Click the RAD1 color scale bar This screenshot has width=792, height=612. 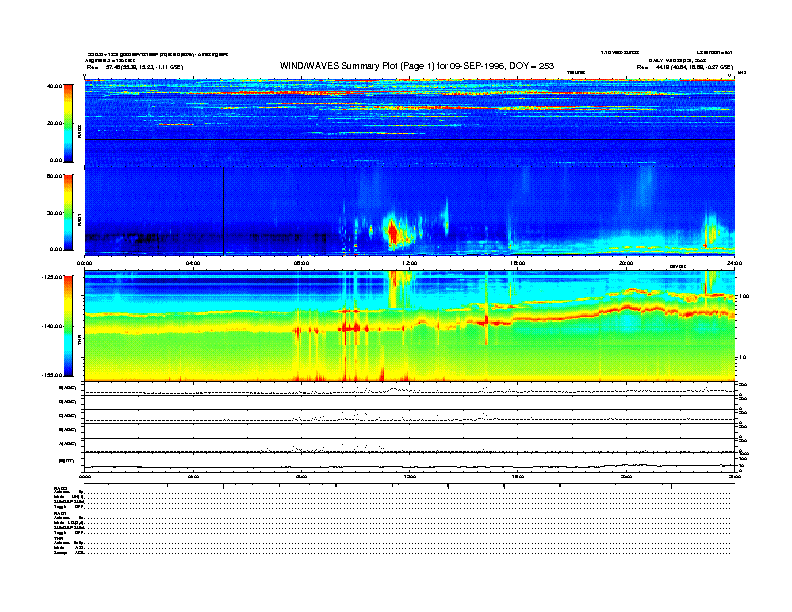[68, 212]
